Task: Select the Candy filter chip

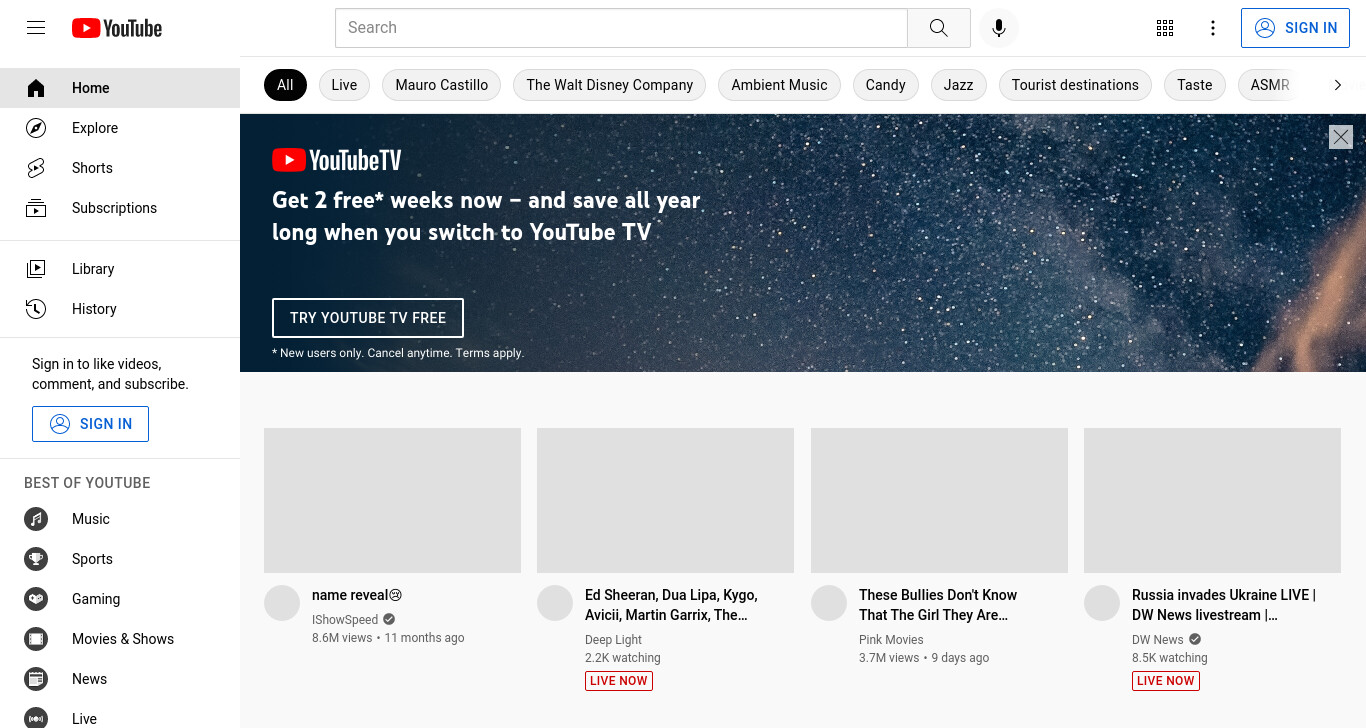Action: [885, 85]
